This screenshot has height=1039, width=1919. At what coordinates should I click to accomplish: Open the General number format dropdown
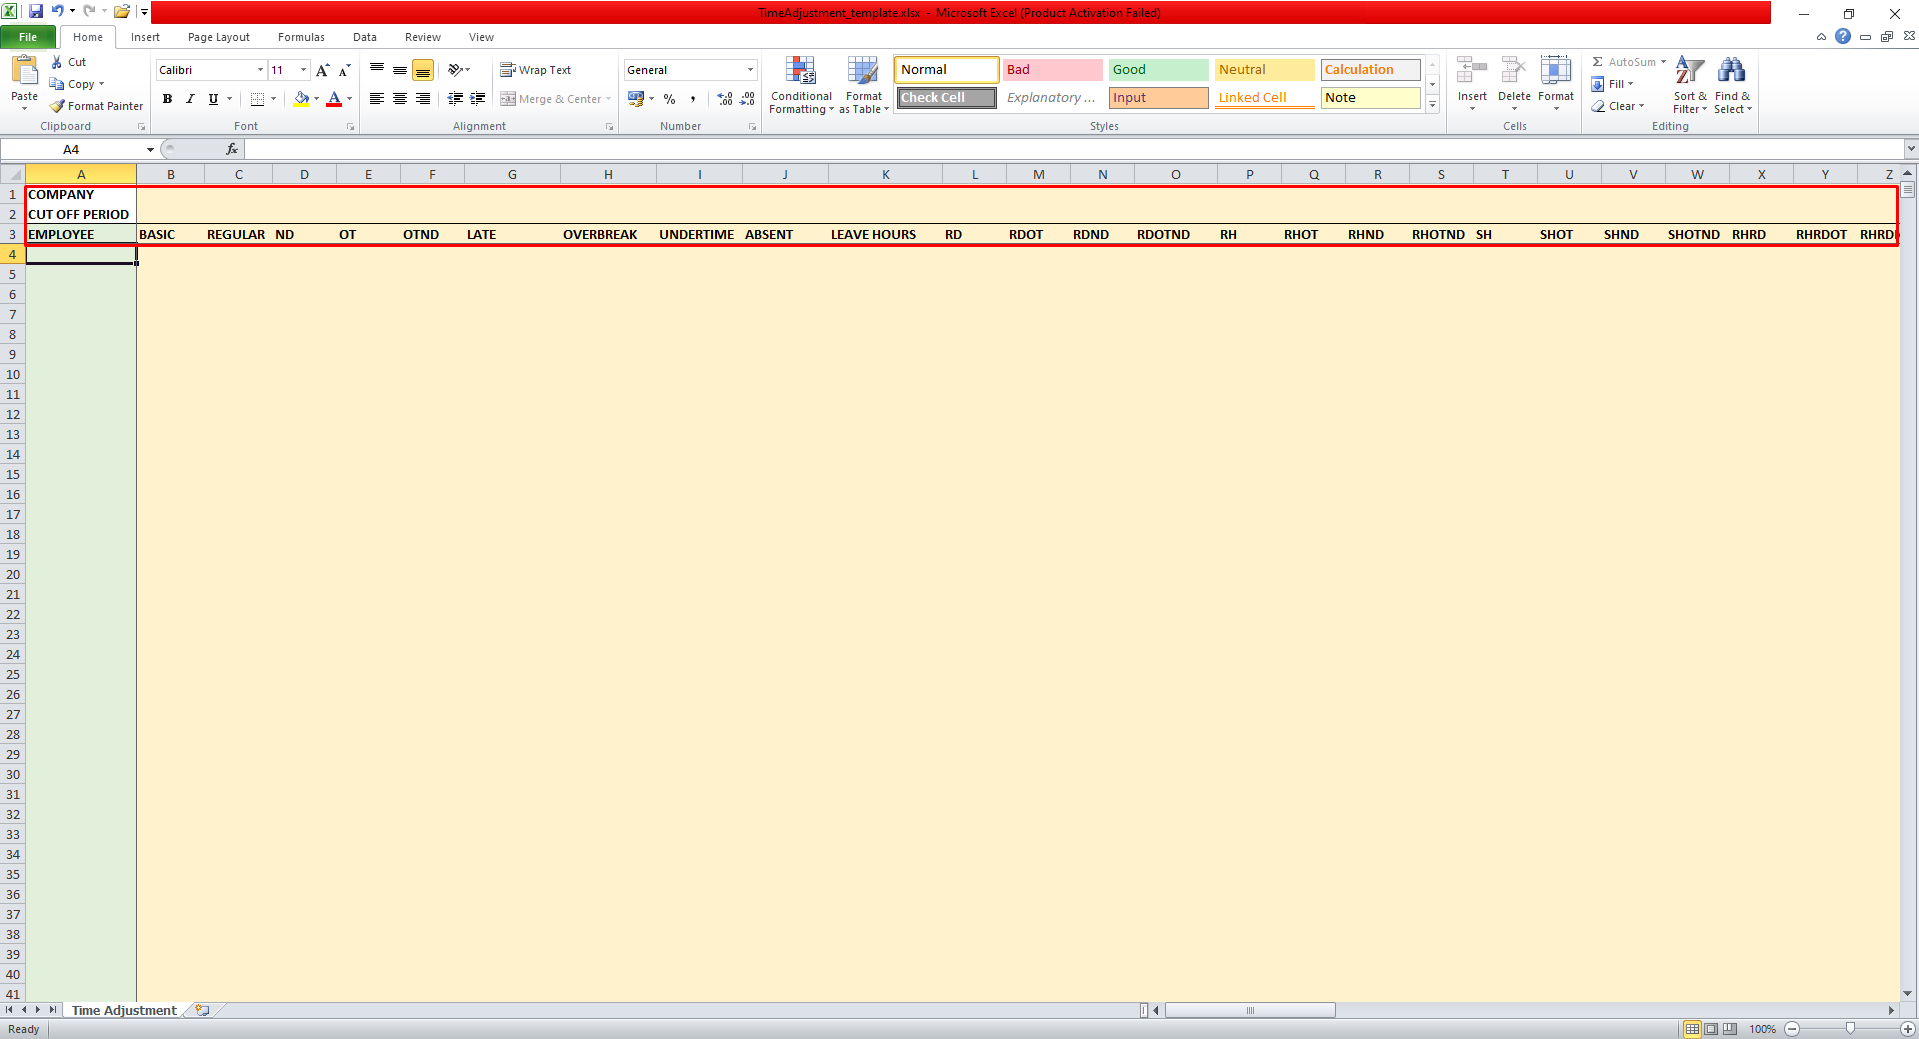point(750,70)
